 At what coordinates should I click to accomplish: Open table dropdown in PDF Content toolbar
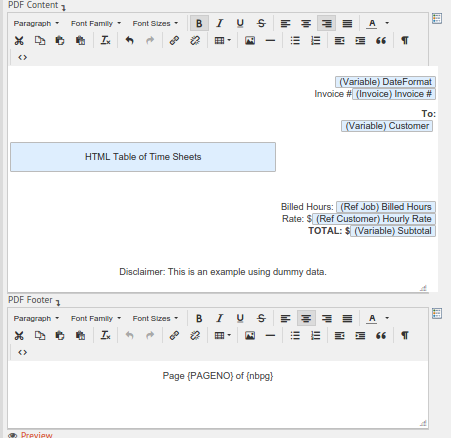point(222,41)
